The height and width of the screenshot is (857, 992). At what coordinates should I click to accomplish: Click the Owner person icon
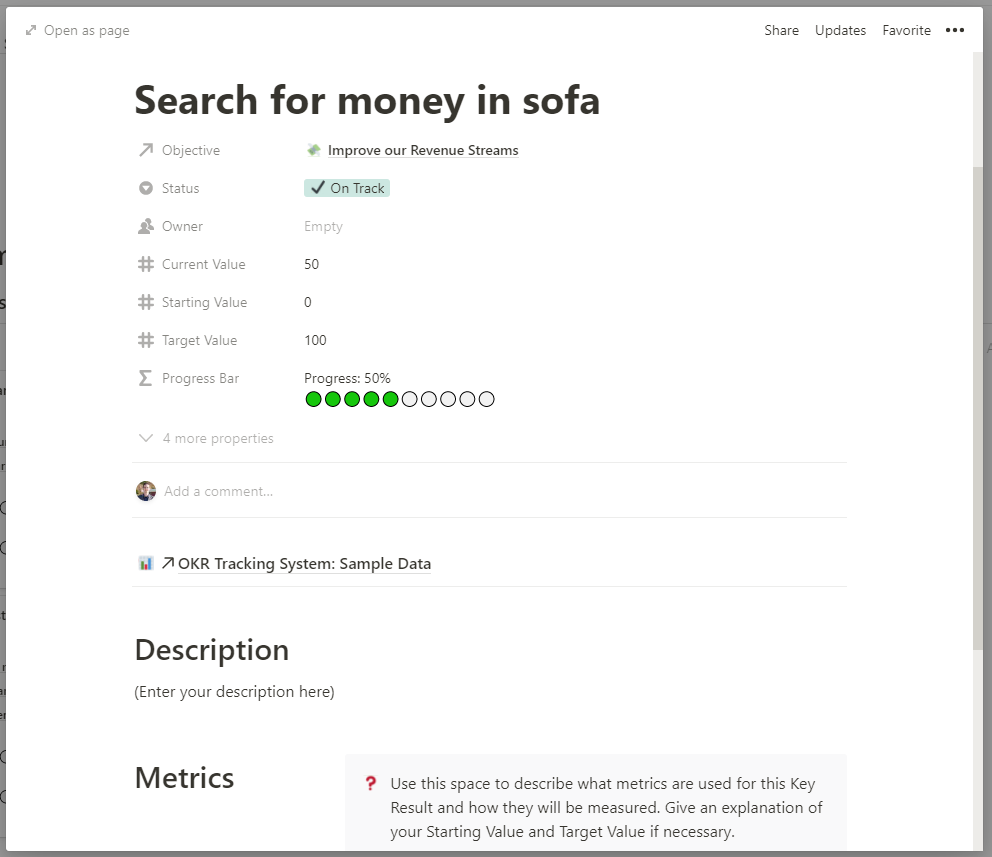[146, 227]
